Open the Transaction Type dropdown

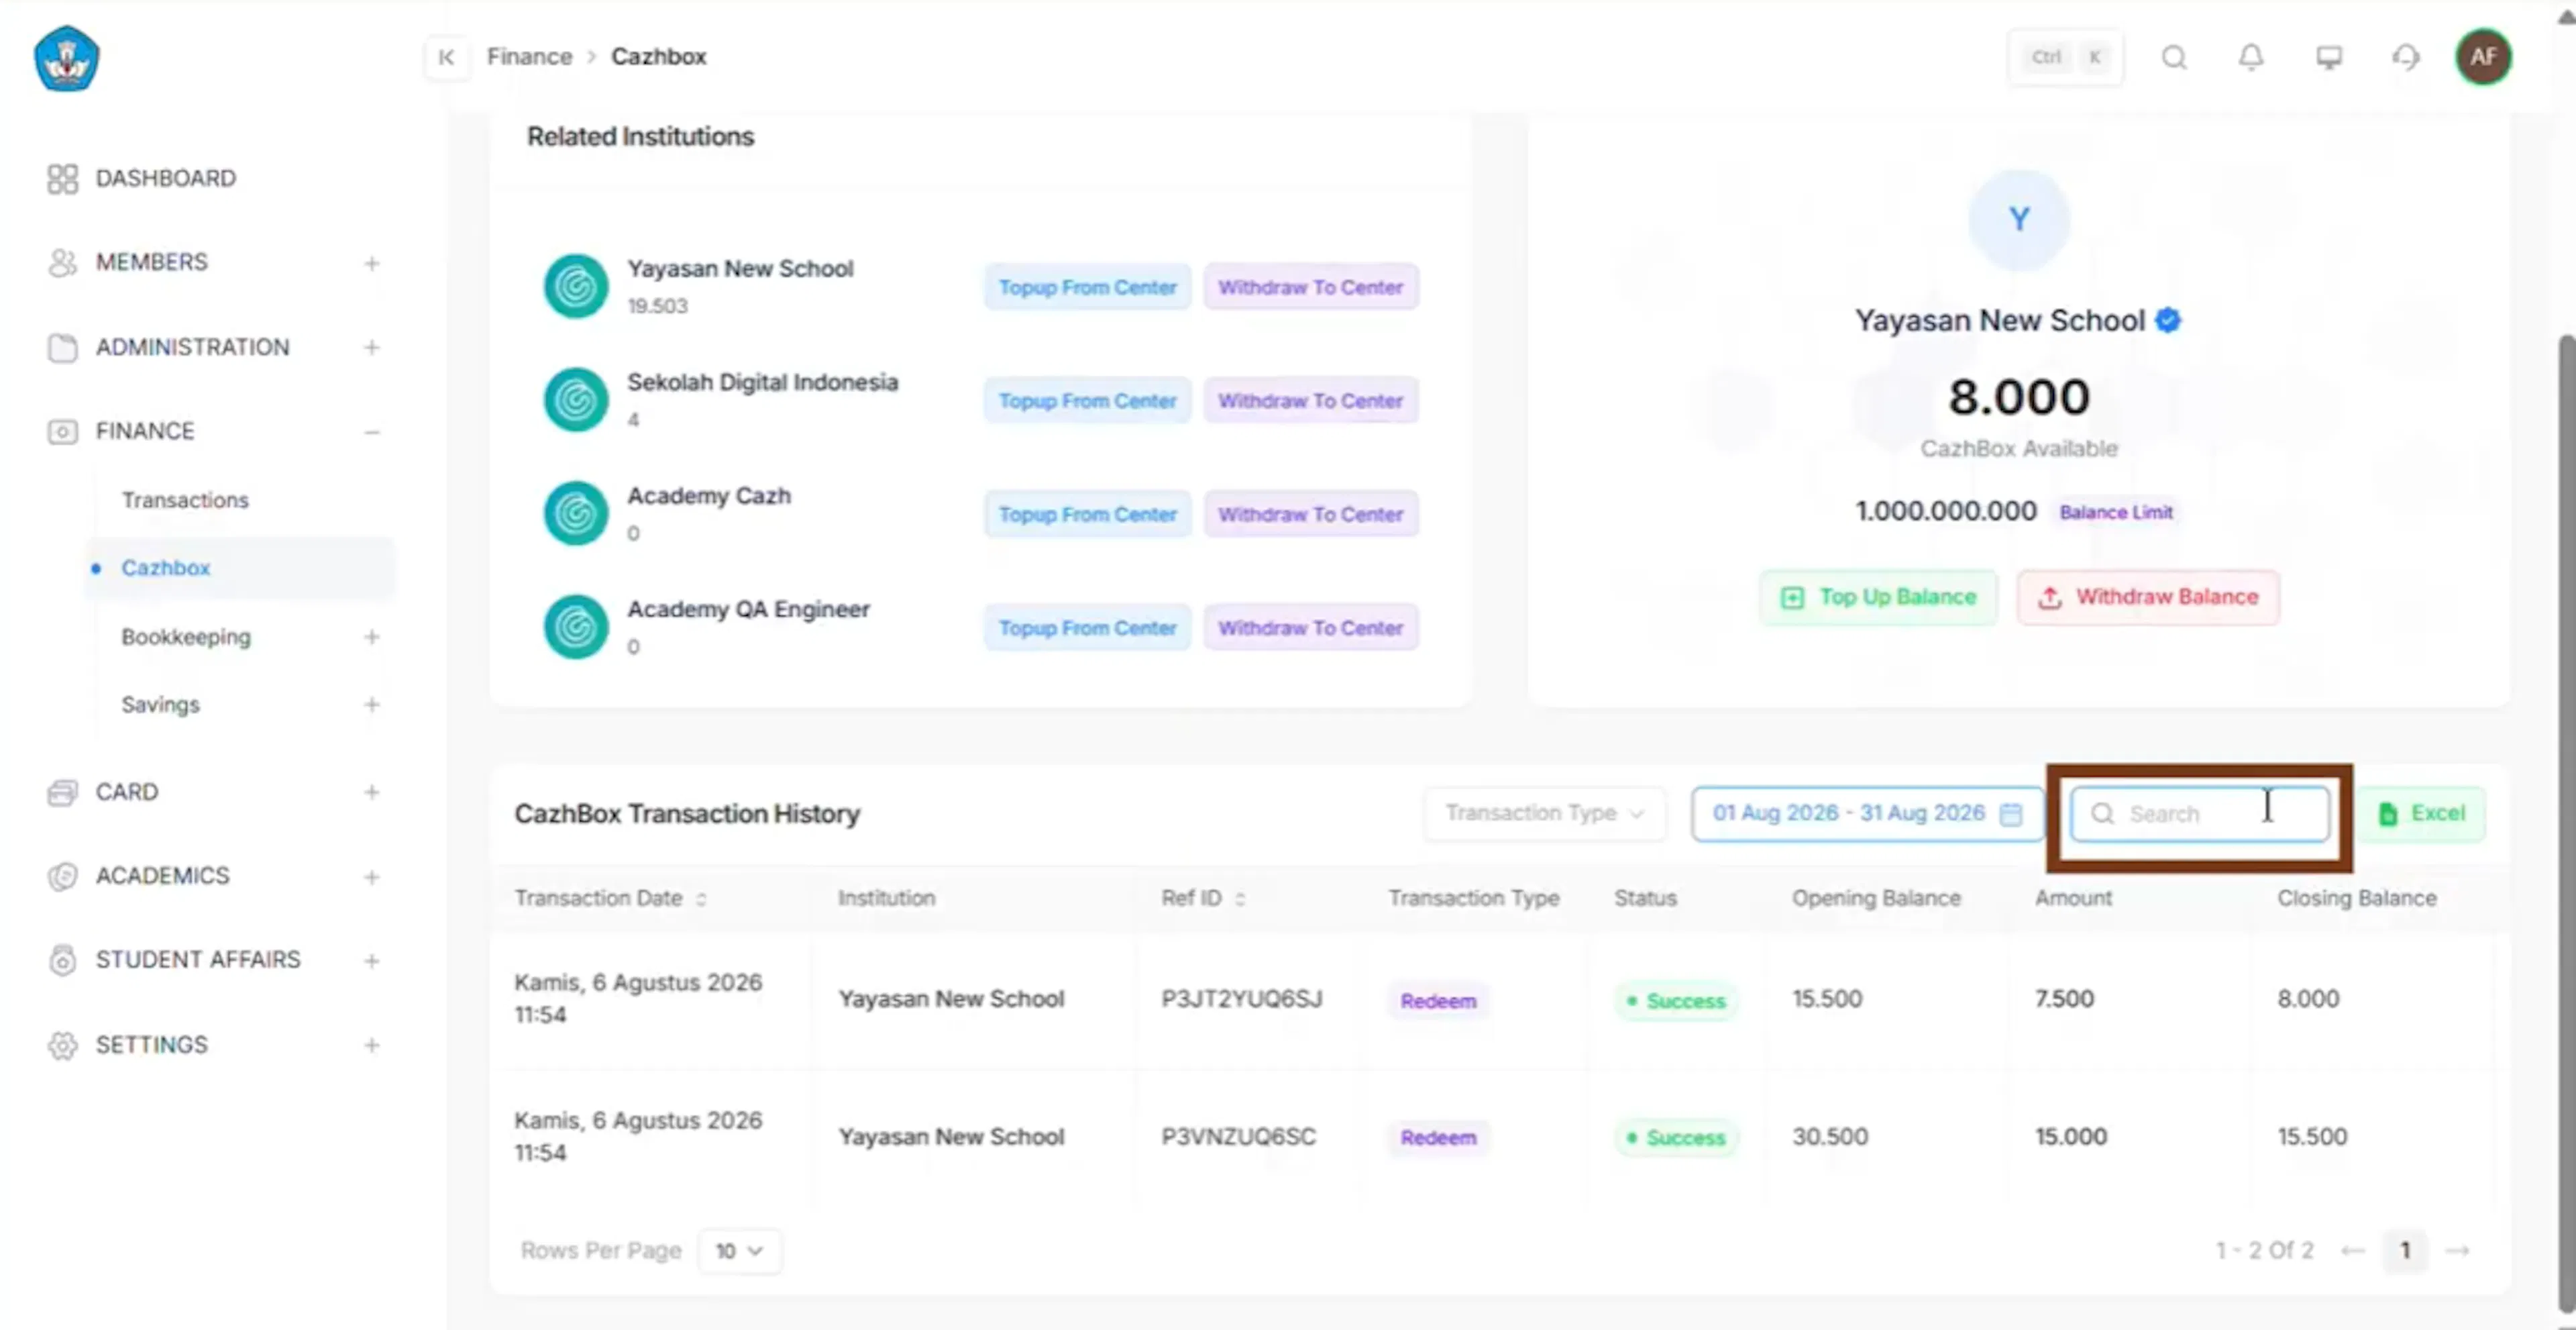(1544, 813)
